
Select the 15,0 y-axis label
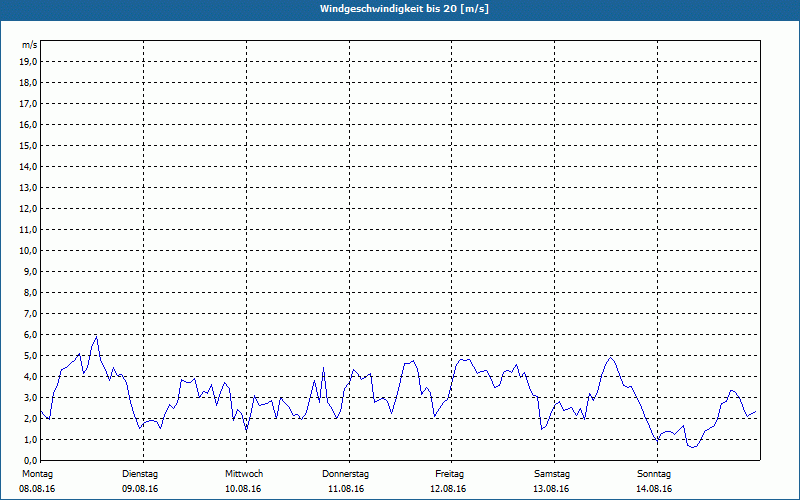[28, 145]
